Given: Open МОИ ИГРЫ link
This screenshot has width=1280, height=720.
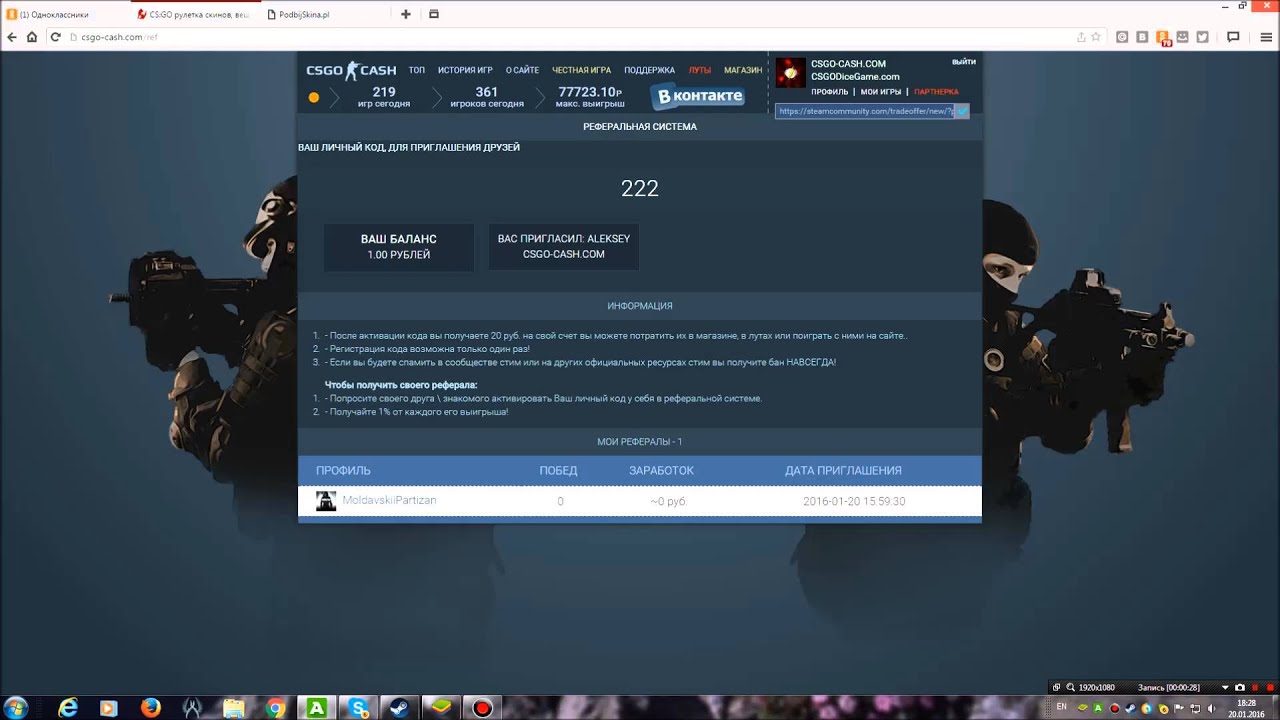Looking at the screenshot, I should tap(881, 92).
